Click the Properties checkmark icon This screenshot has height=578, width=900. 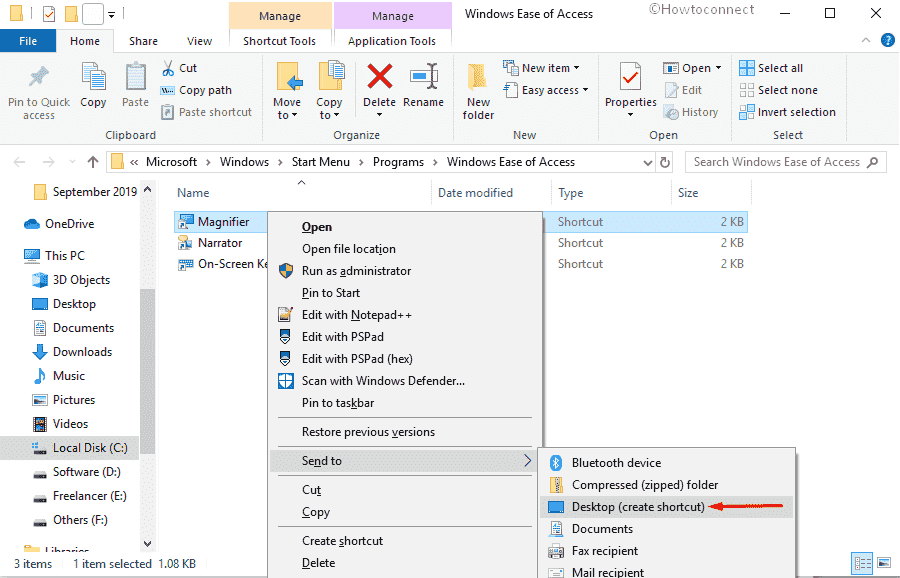630,77
